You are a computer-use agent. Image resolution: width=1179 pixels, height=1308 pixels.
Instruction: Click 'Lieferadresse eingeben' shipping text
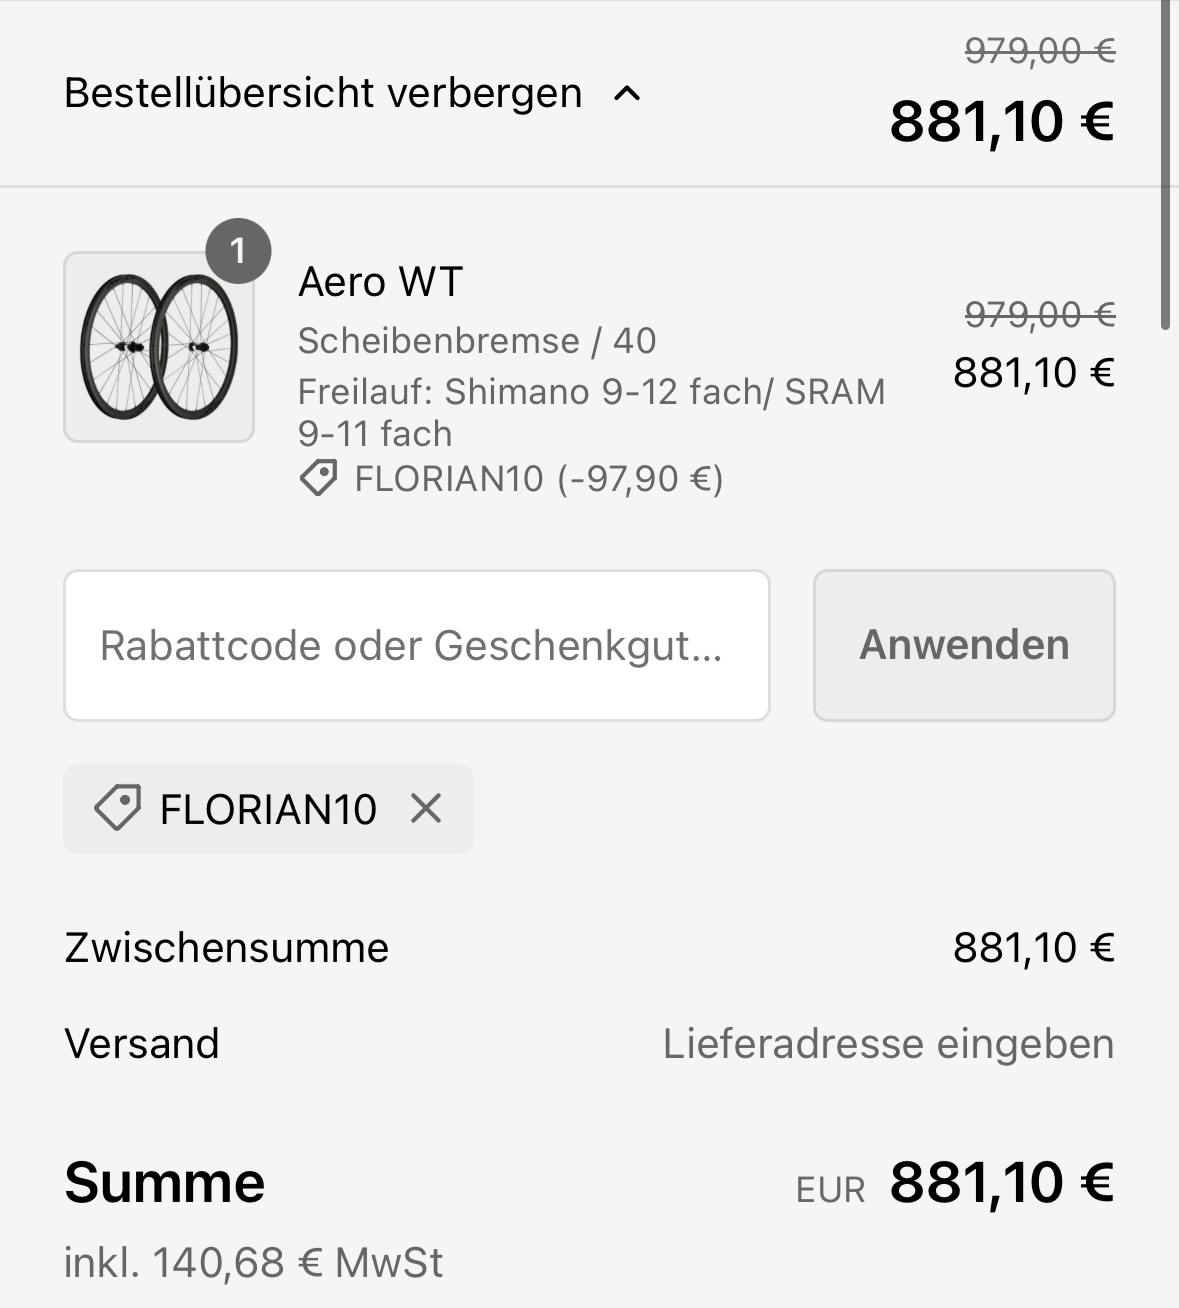coord(889,1044)
